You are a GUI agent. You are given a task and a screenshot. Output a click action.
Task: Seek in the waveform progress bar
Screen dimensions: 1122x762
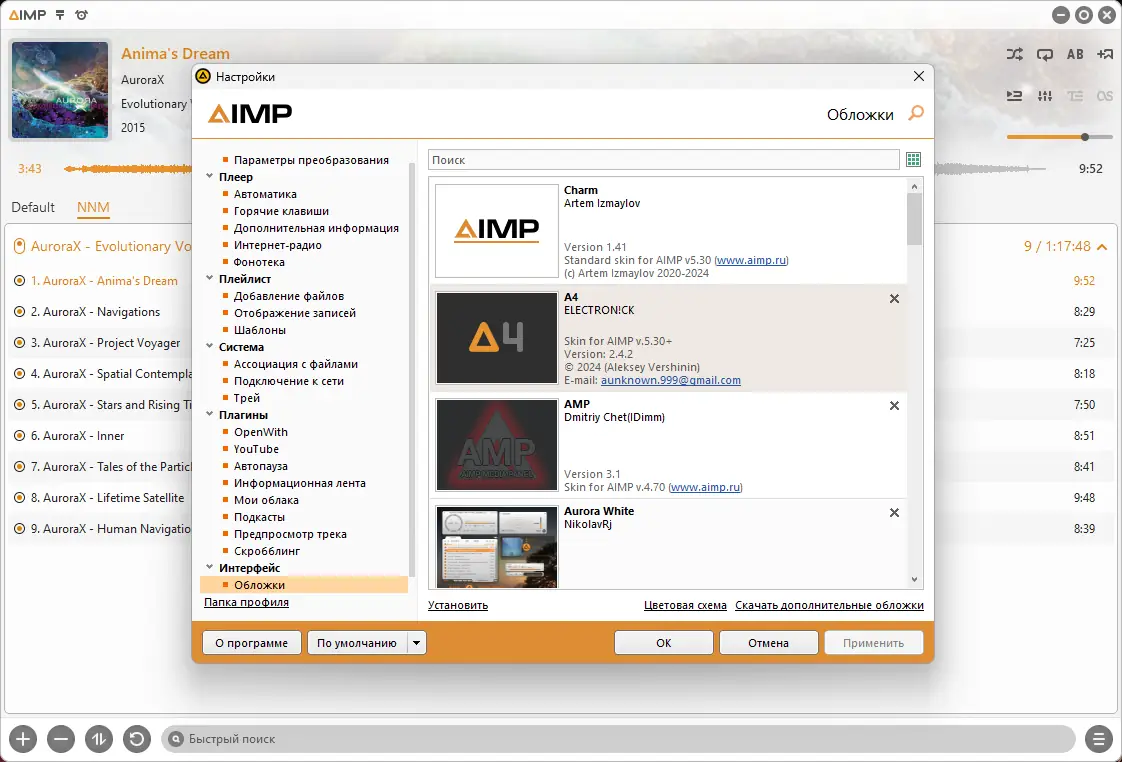point(555,169)
